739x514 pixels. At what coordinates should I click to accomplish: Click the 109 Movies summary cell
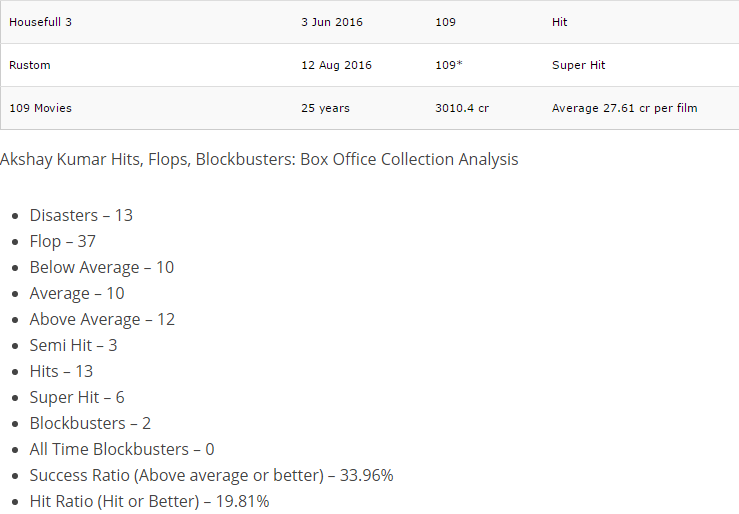click(x=40, y=108)
